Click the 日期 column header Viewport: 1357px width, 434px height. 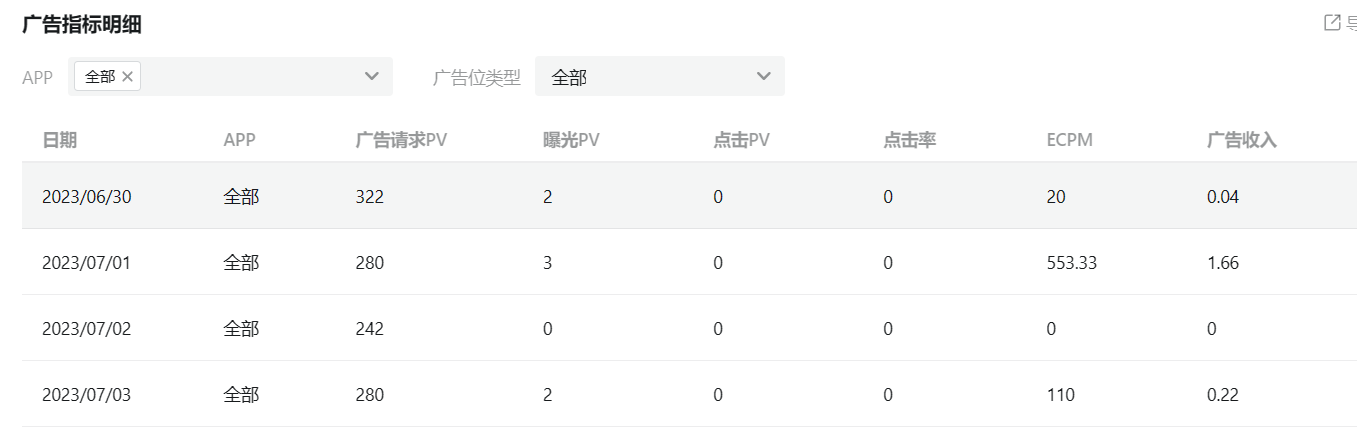click(59, 140)
